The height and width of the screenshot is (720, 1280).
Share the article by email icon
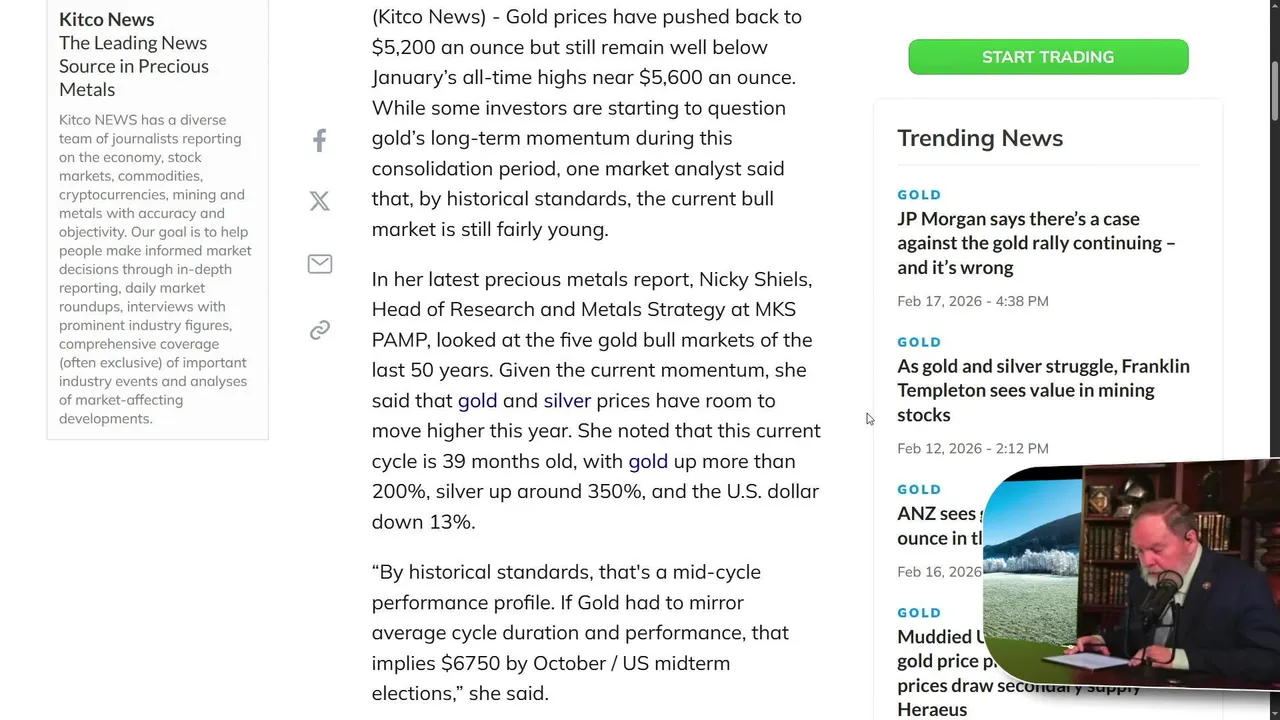[x=319, y=264]
